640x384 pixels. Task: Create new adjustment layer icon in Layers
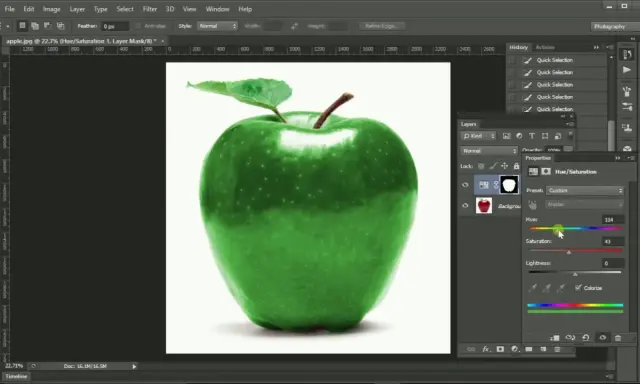514,349
